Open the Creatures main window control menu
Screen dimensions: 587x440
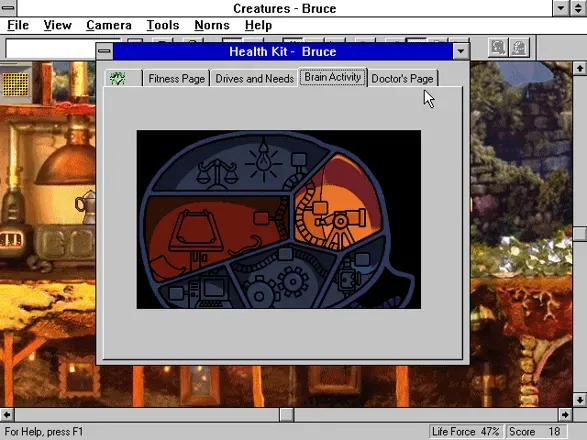(8, 8)
